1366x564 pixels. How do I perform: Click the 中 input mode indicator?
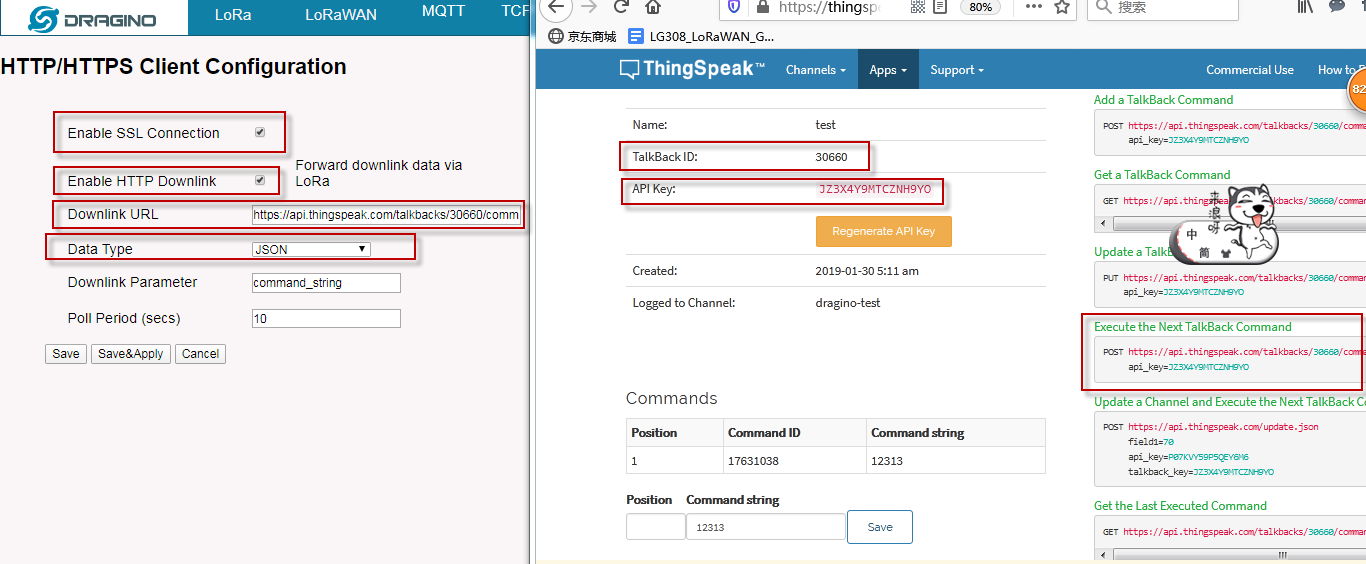tap(1193, 235)
